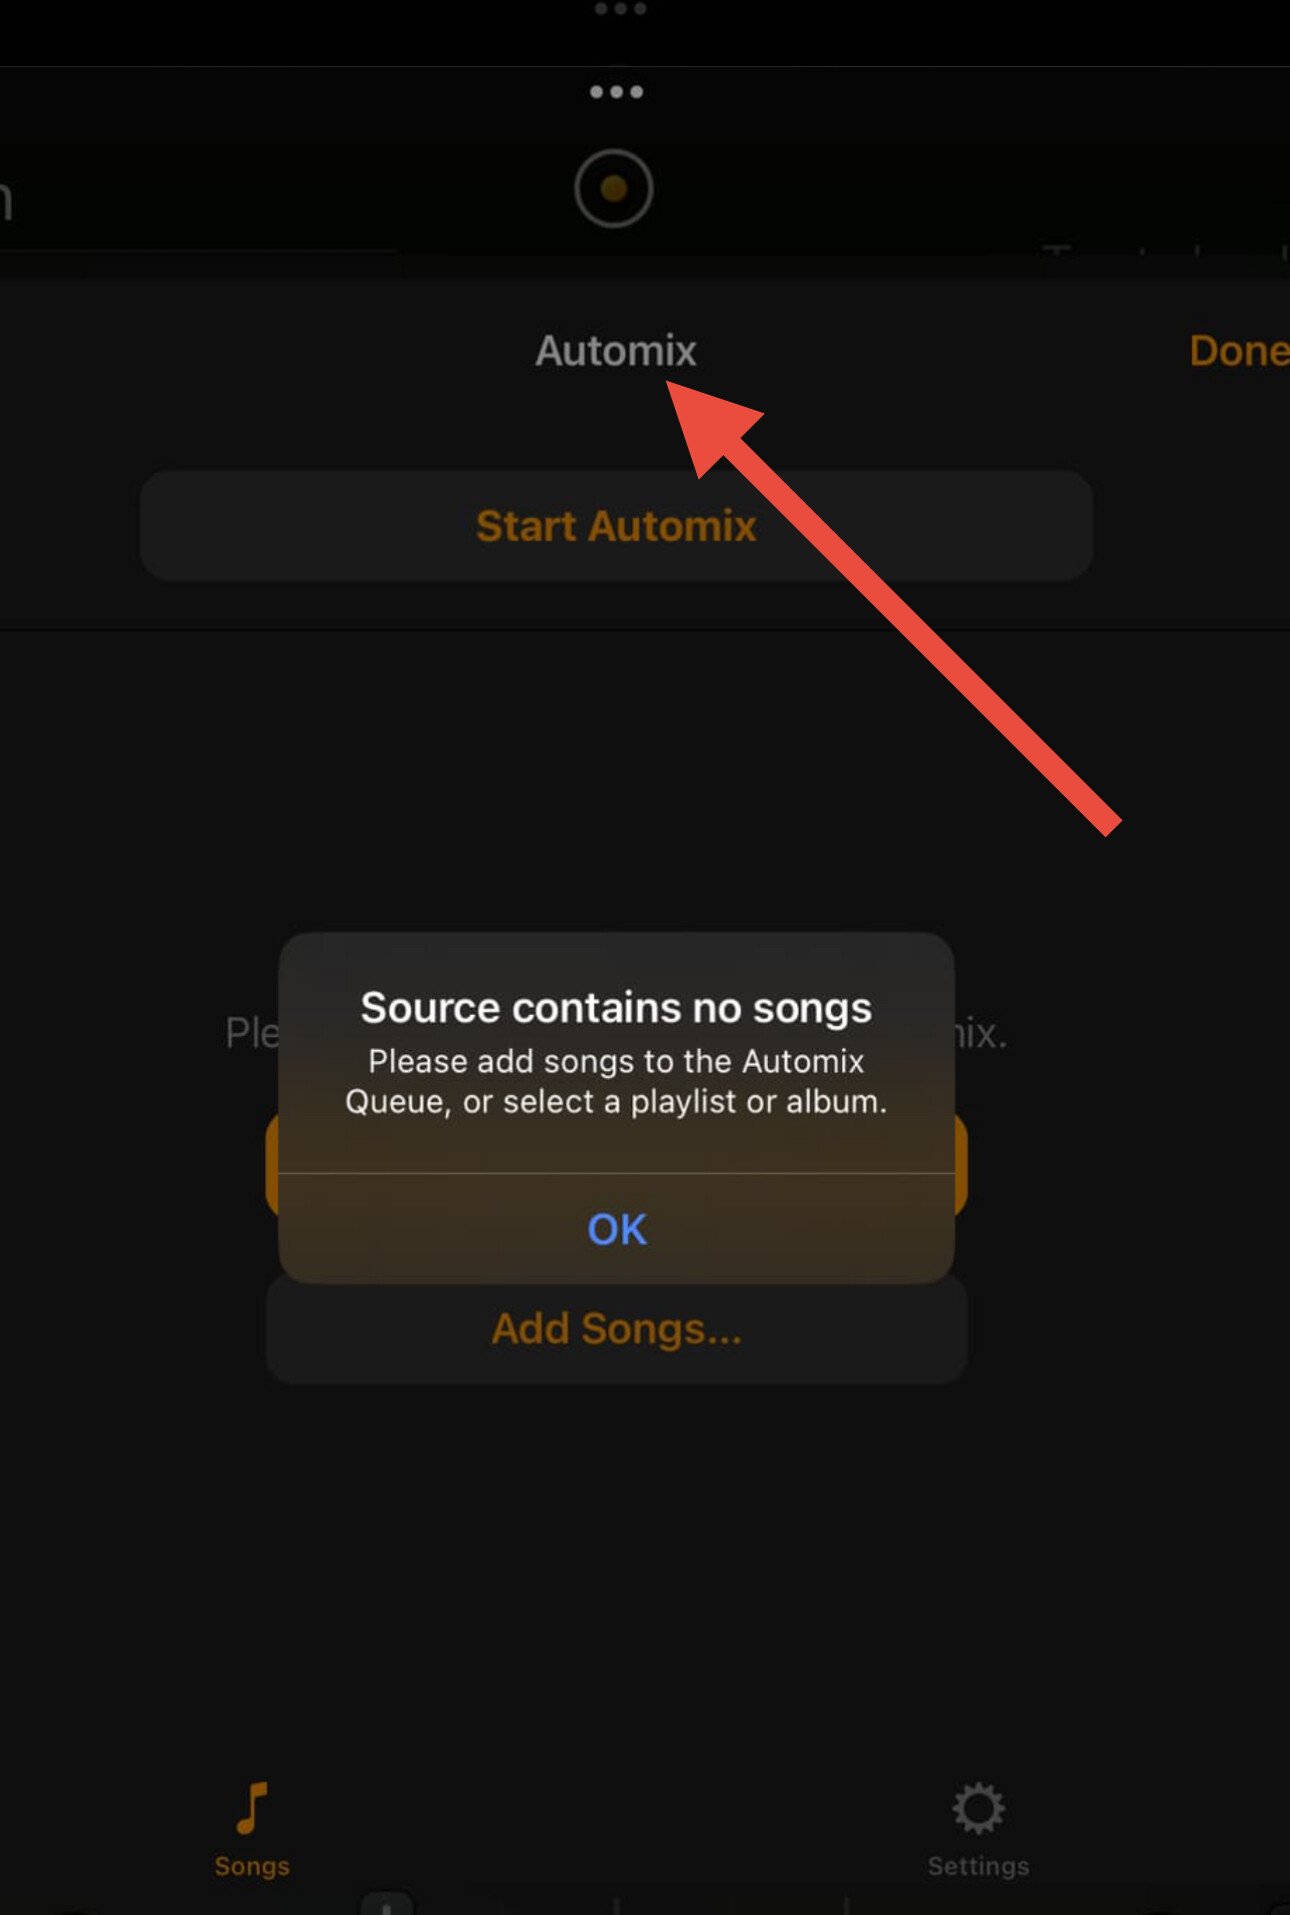Click the small control below the tab bar
Screen dimensions: 1290x1915
click(x=386, y=1904)
